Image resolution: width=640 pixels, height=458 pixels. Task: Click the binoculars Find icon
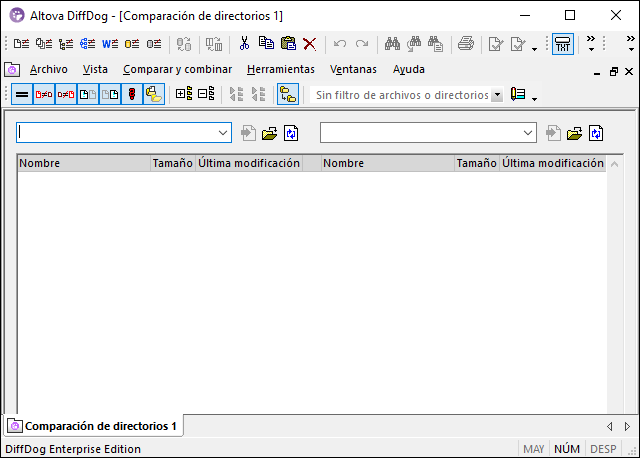click(x=392, y=44)
